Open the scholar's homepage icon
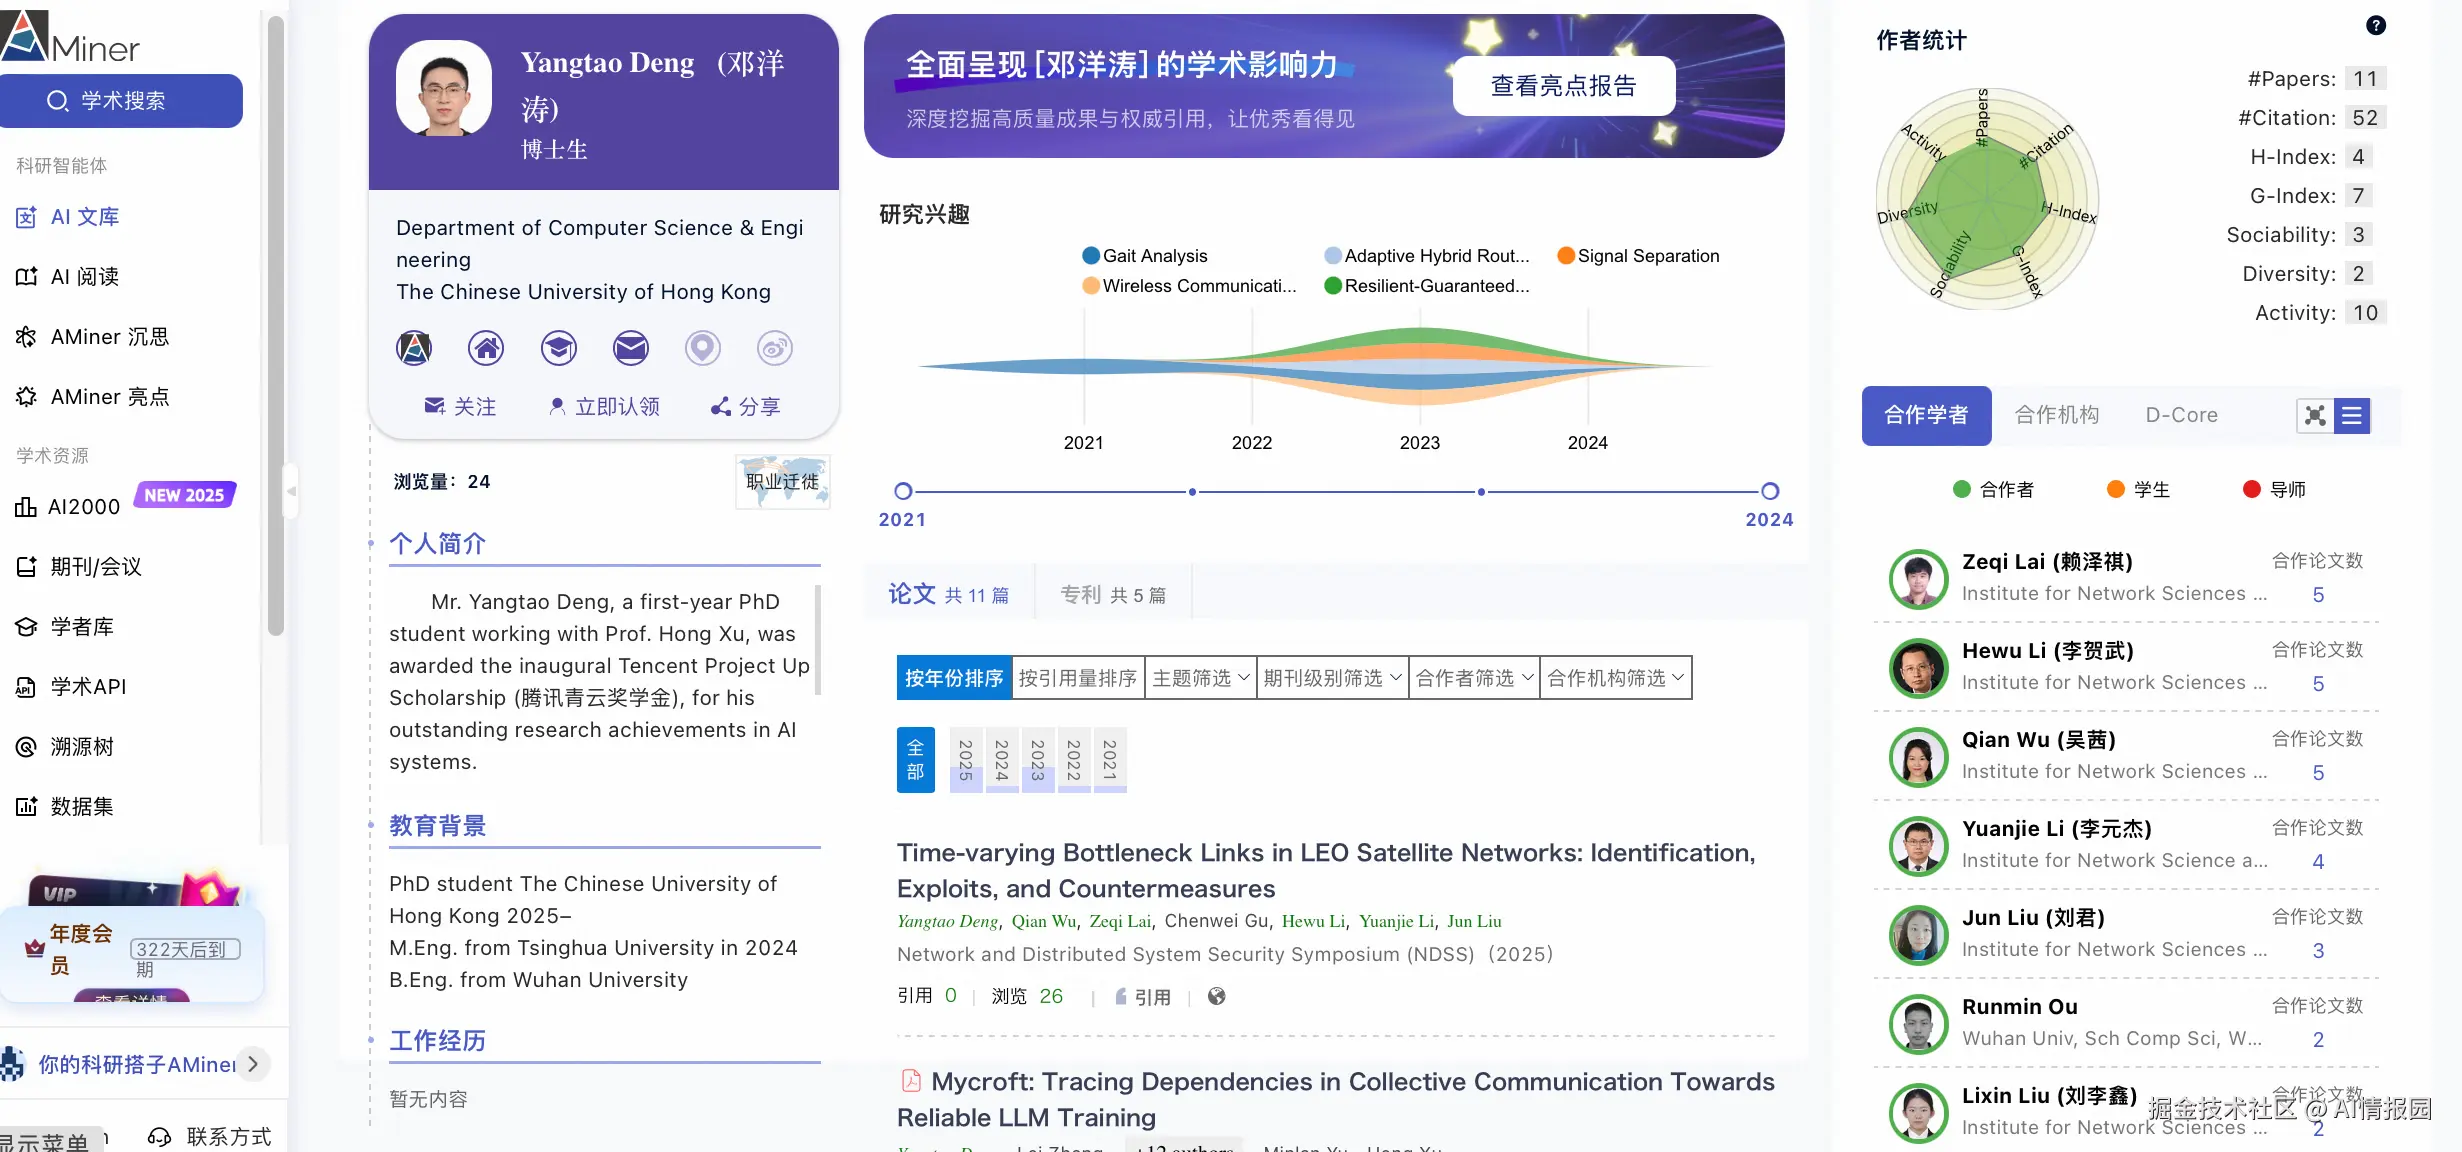 tap(486, 348)
